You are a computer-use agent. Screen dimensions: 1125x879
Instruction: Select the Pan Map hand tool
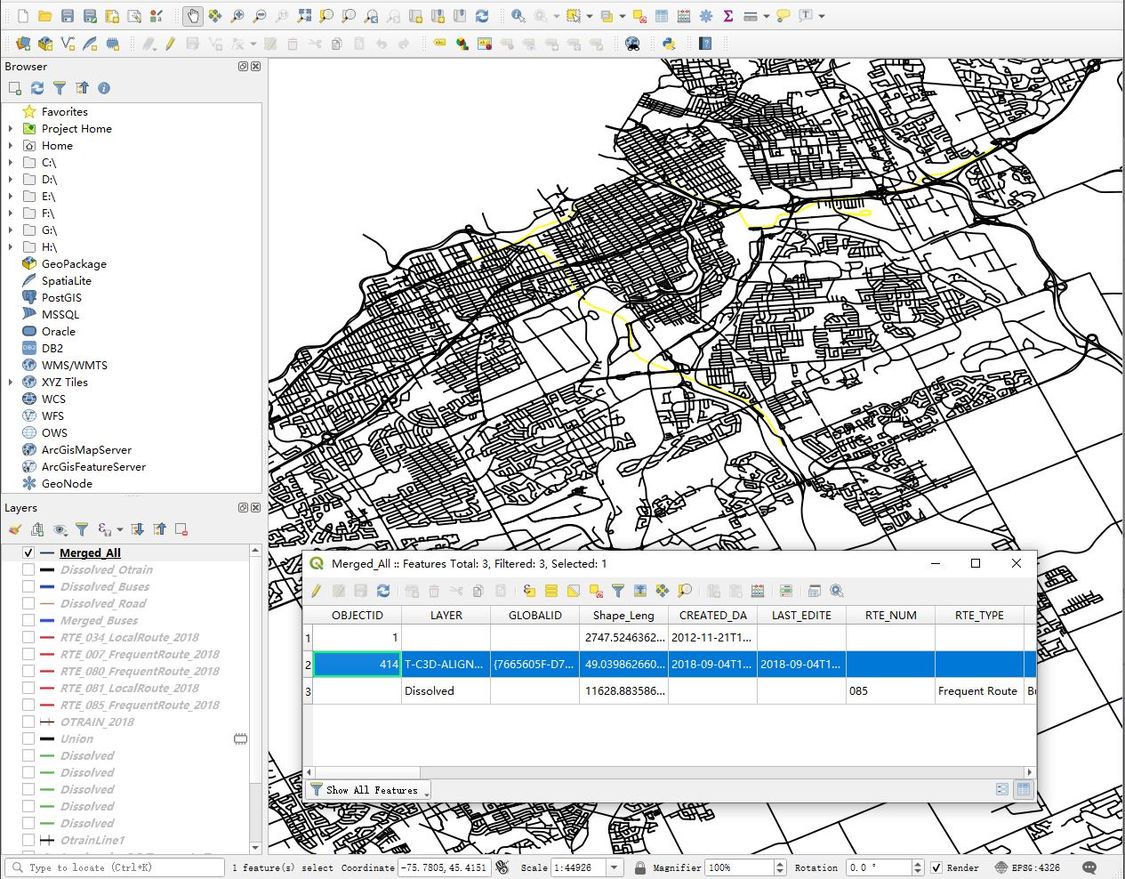coord(193,16)
